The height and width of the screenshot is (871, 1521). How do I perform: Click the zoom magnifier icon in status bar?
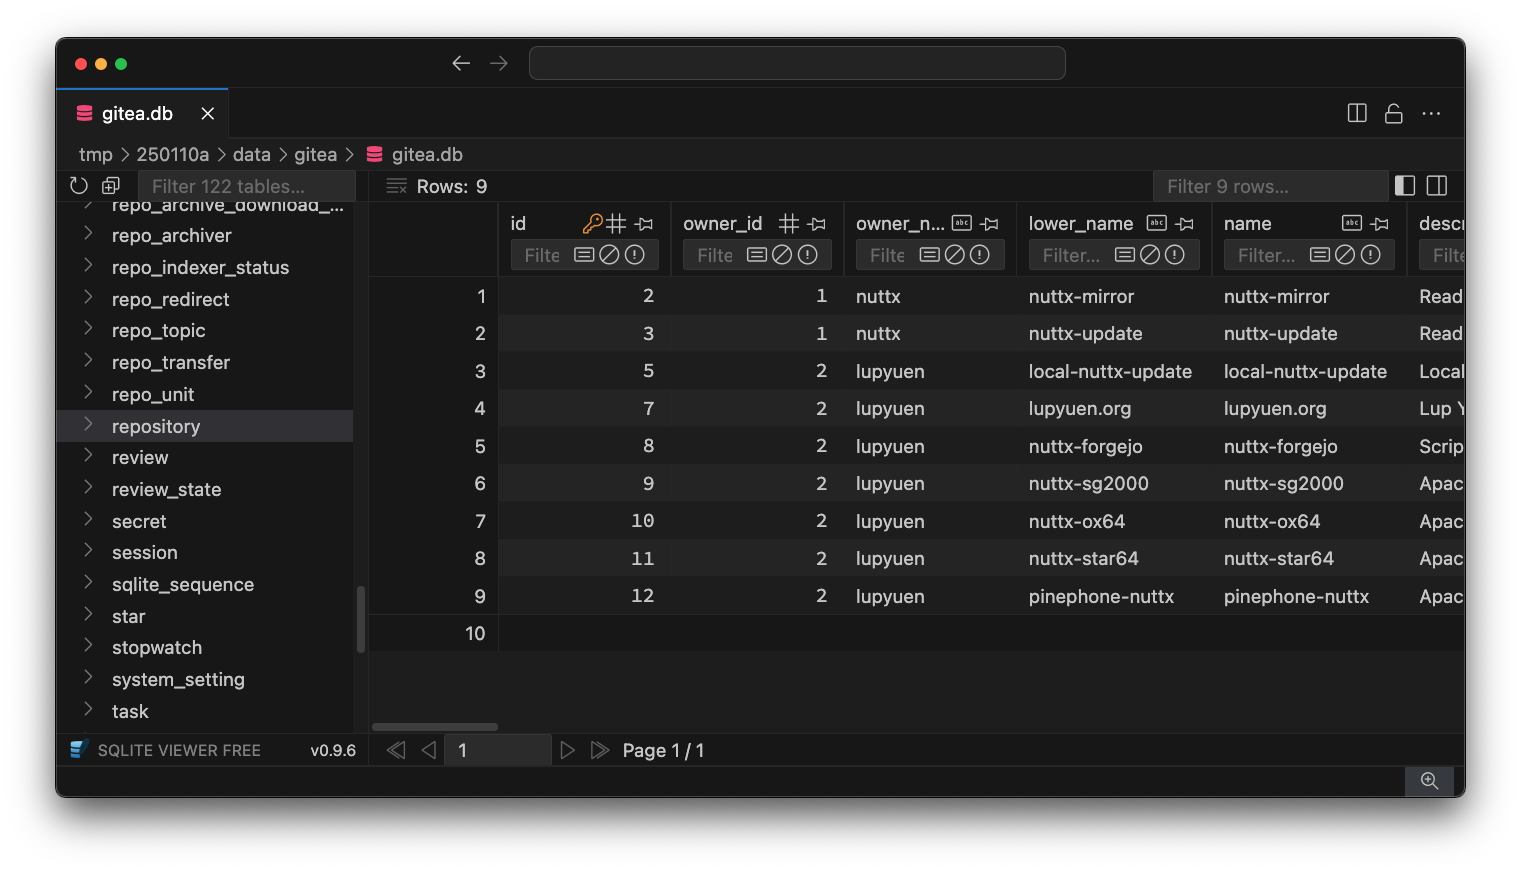click(1430, 781)
